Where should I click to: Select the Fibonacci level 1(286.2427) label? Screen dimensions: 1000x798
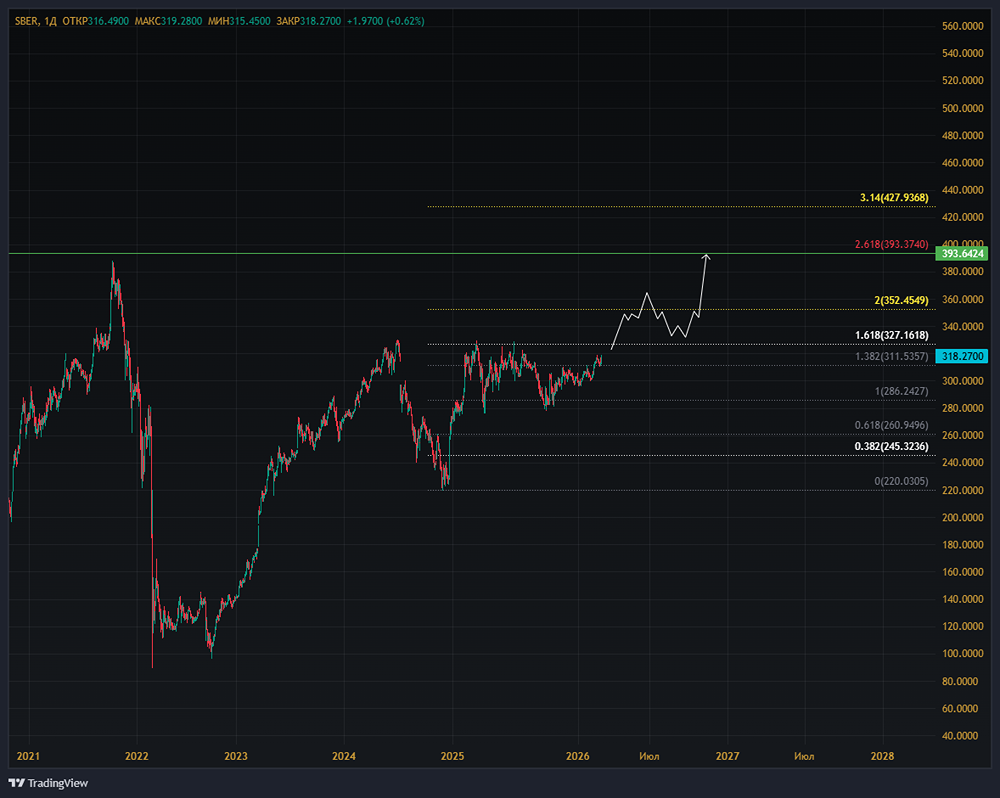pos(901,391)
